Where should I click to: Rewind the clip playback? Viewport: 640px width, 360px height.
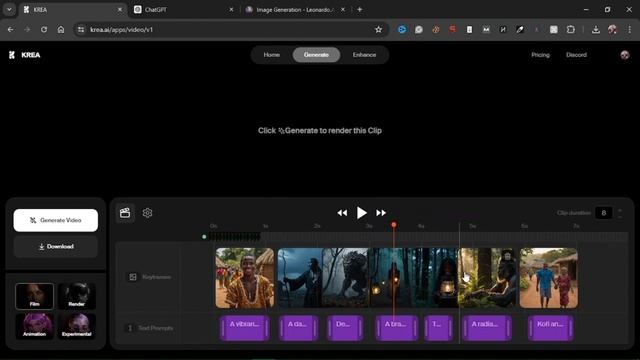(x=342, y=213)
